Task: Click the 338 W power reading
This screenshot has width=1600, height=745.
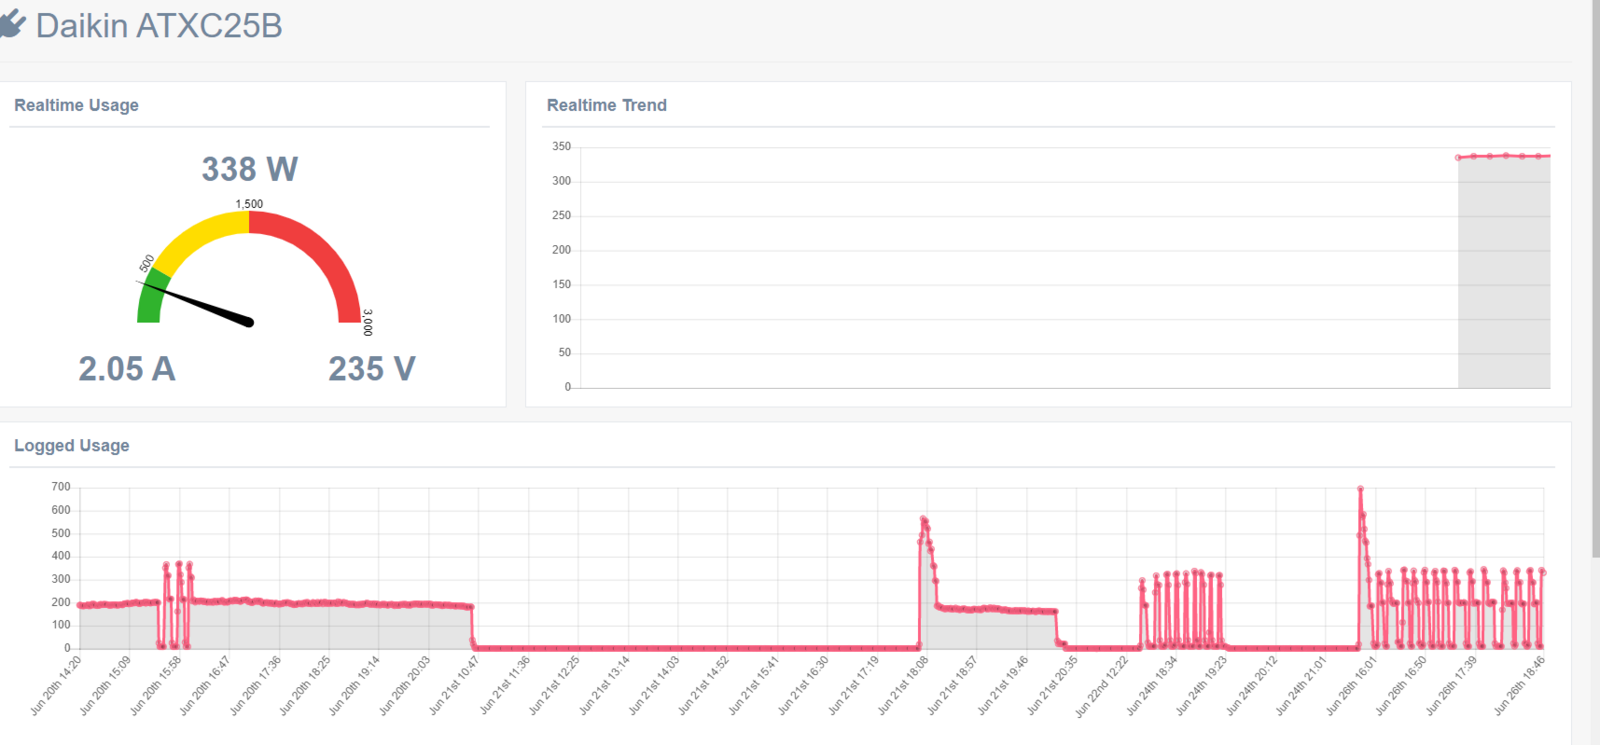Action: 250,169
